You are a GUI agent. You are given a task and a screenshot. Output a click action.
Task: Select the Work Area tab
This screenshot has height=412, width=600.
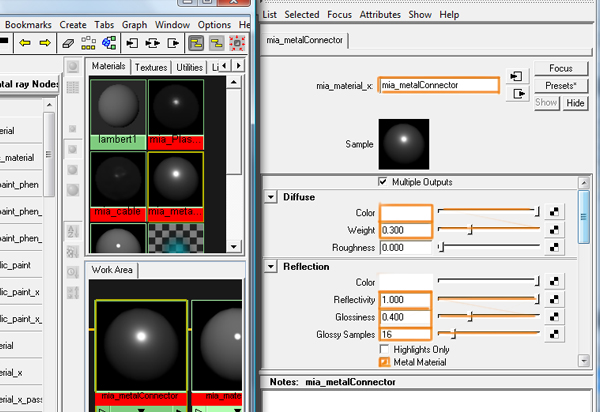point(112,270)
